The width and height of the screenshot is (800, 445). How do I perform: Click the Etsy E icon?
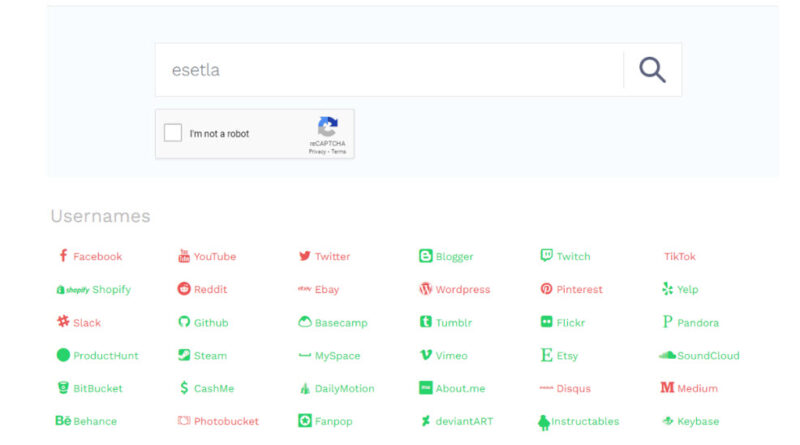(546, 355)
